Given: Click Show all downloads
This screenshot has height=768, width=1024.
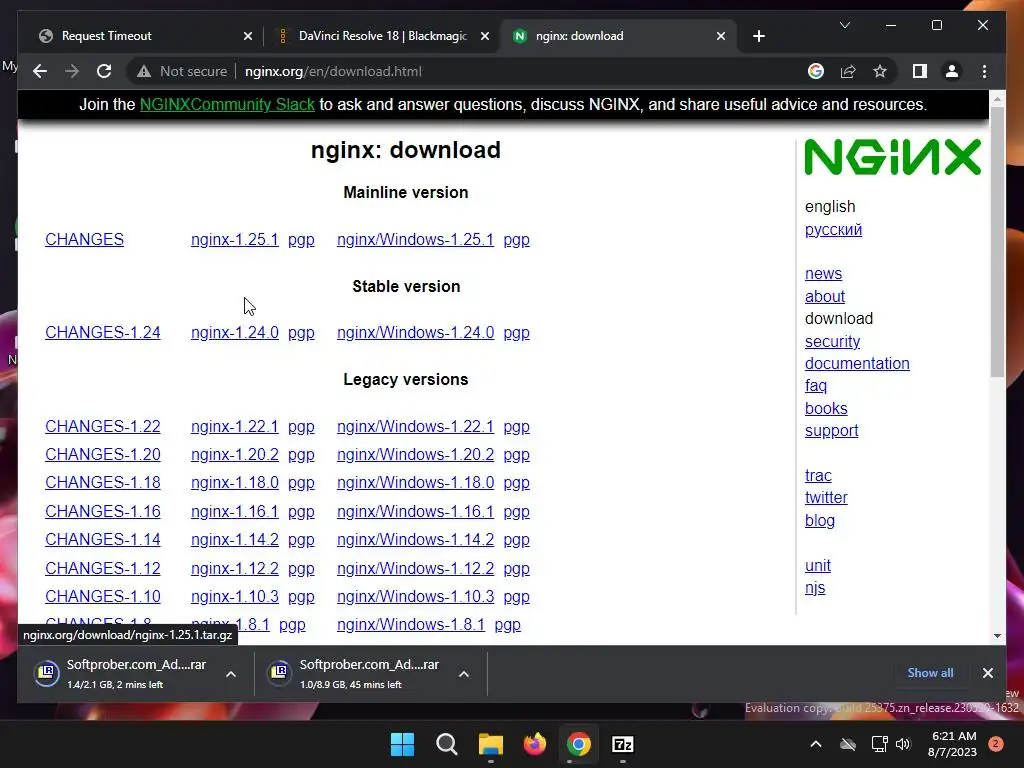Looking at the screenshot, I should pyautogui.click(x=930, y=673).
